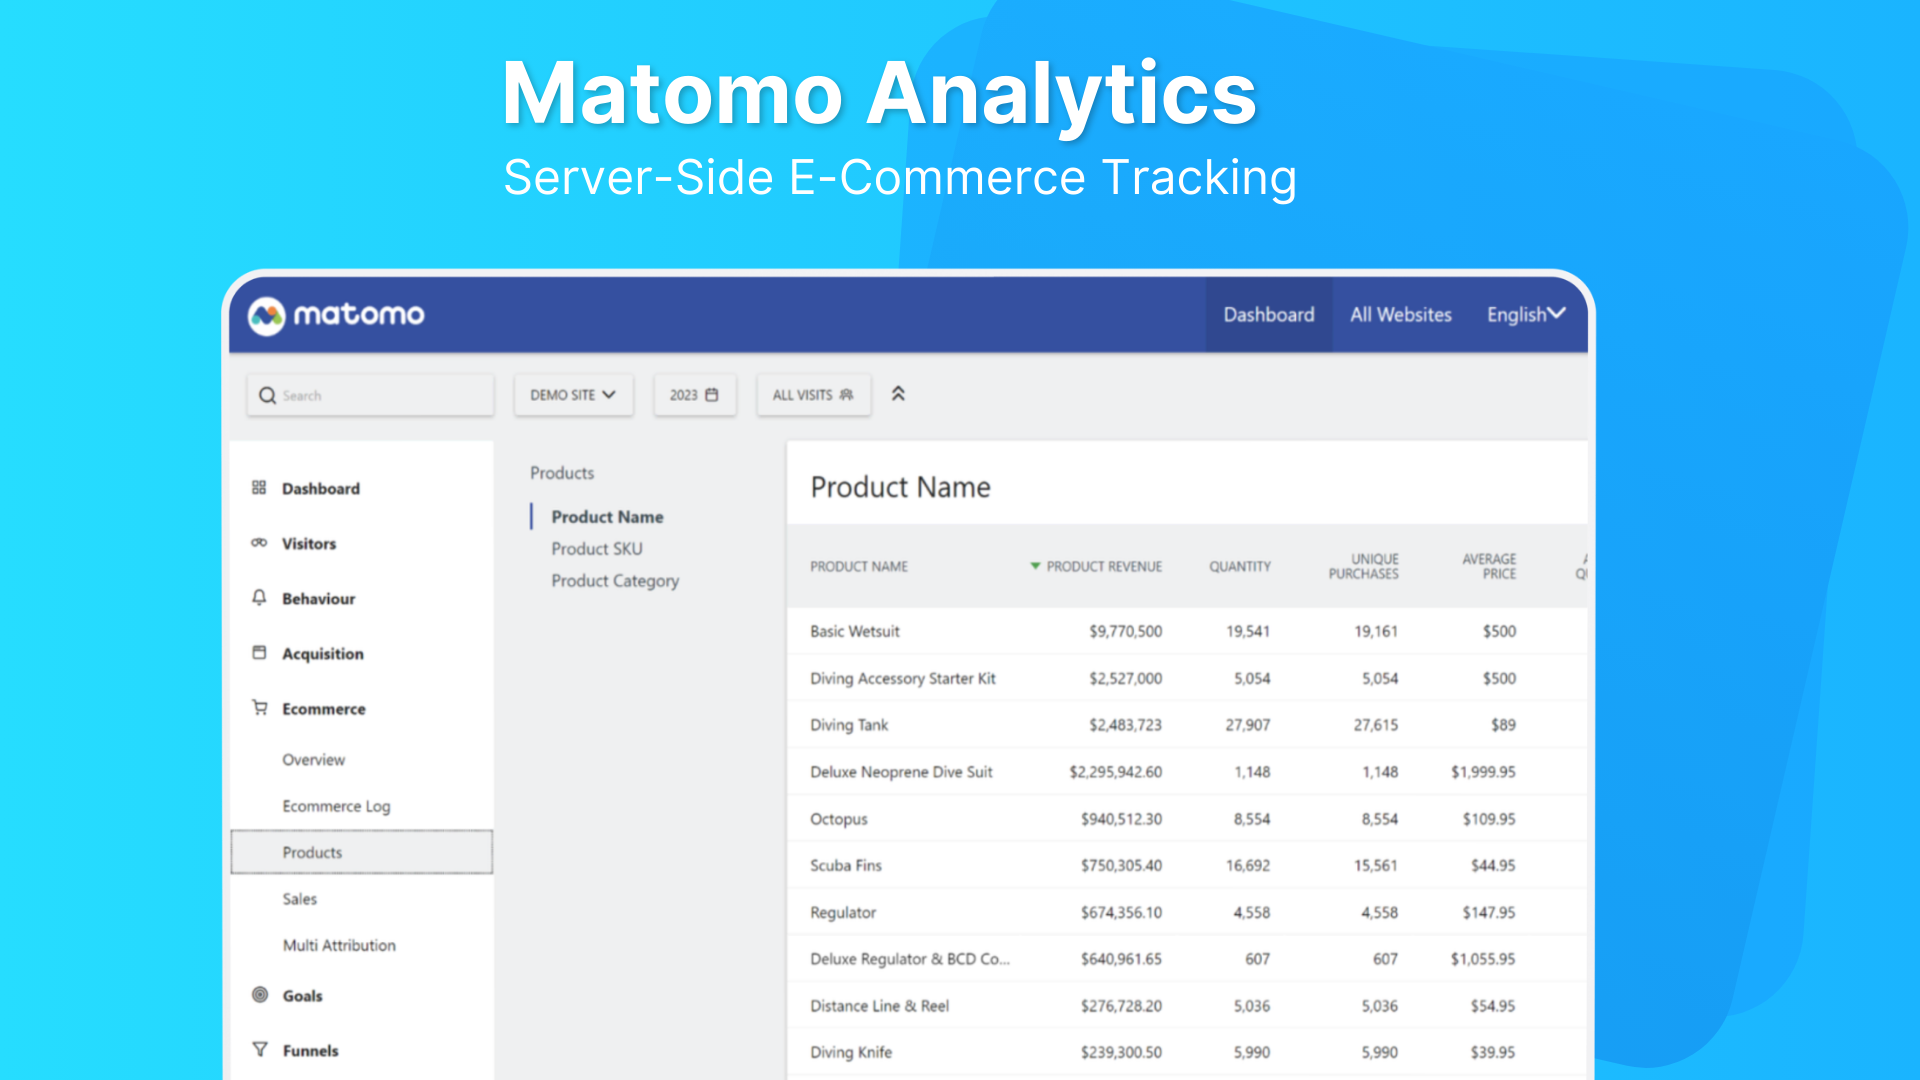Click the segment icon beside ALL VISITS
1920x1080 pixels.
click(x=846, y=395)
